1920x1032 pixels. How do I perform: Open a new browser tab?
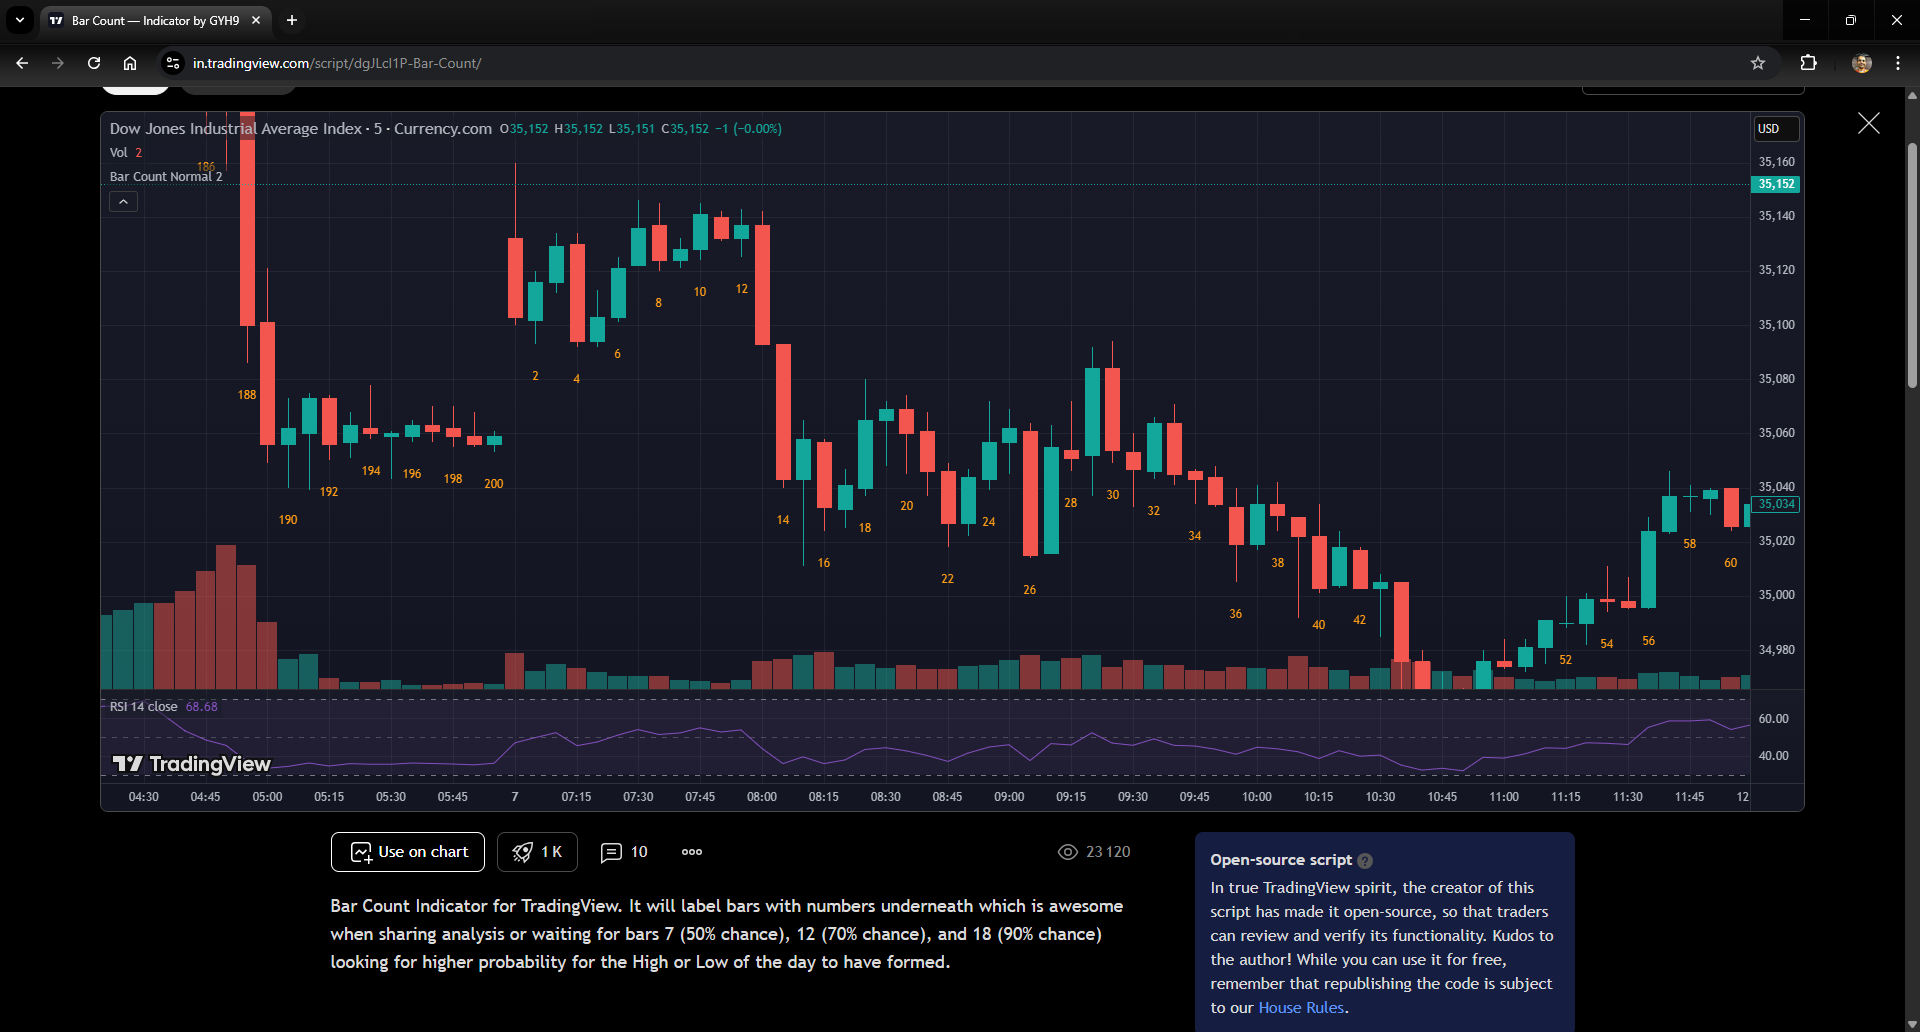coord(292,20)
